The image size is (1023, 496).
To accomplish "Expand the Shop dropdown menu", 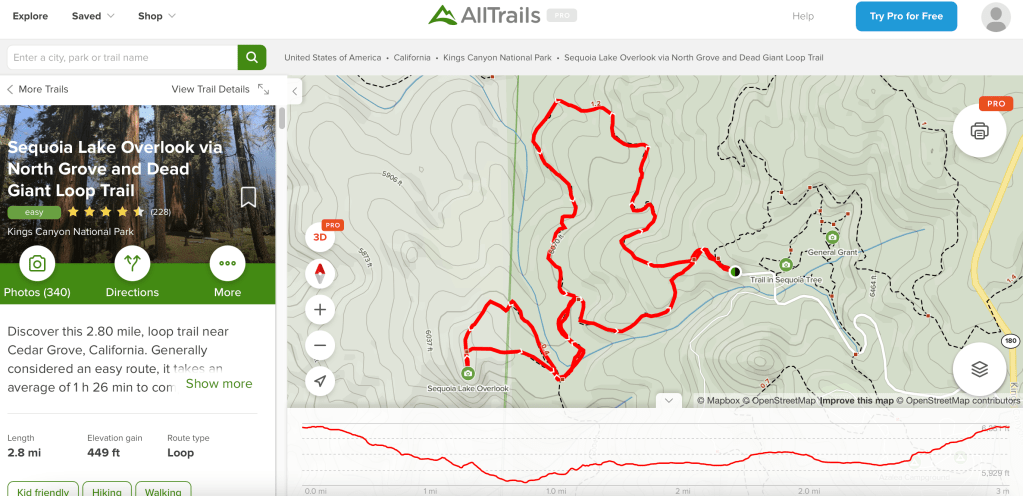I will click(x=157, y=16).
